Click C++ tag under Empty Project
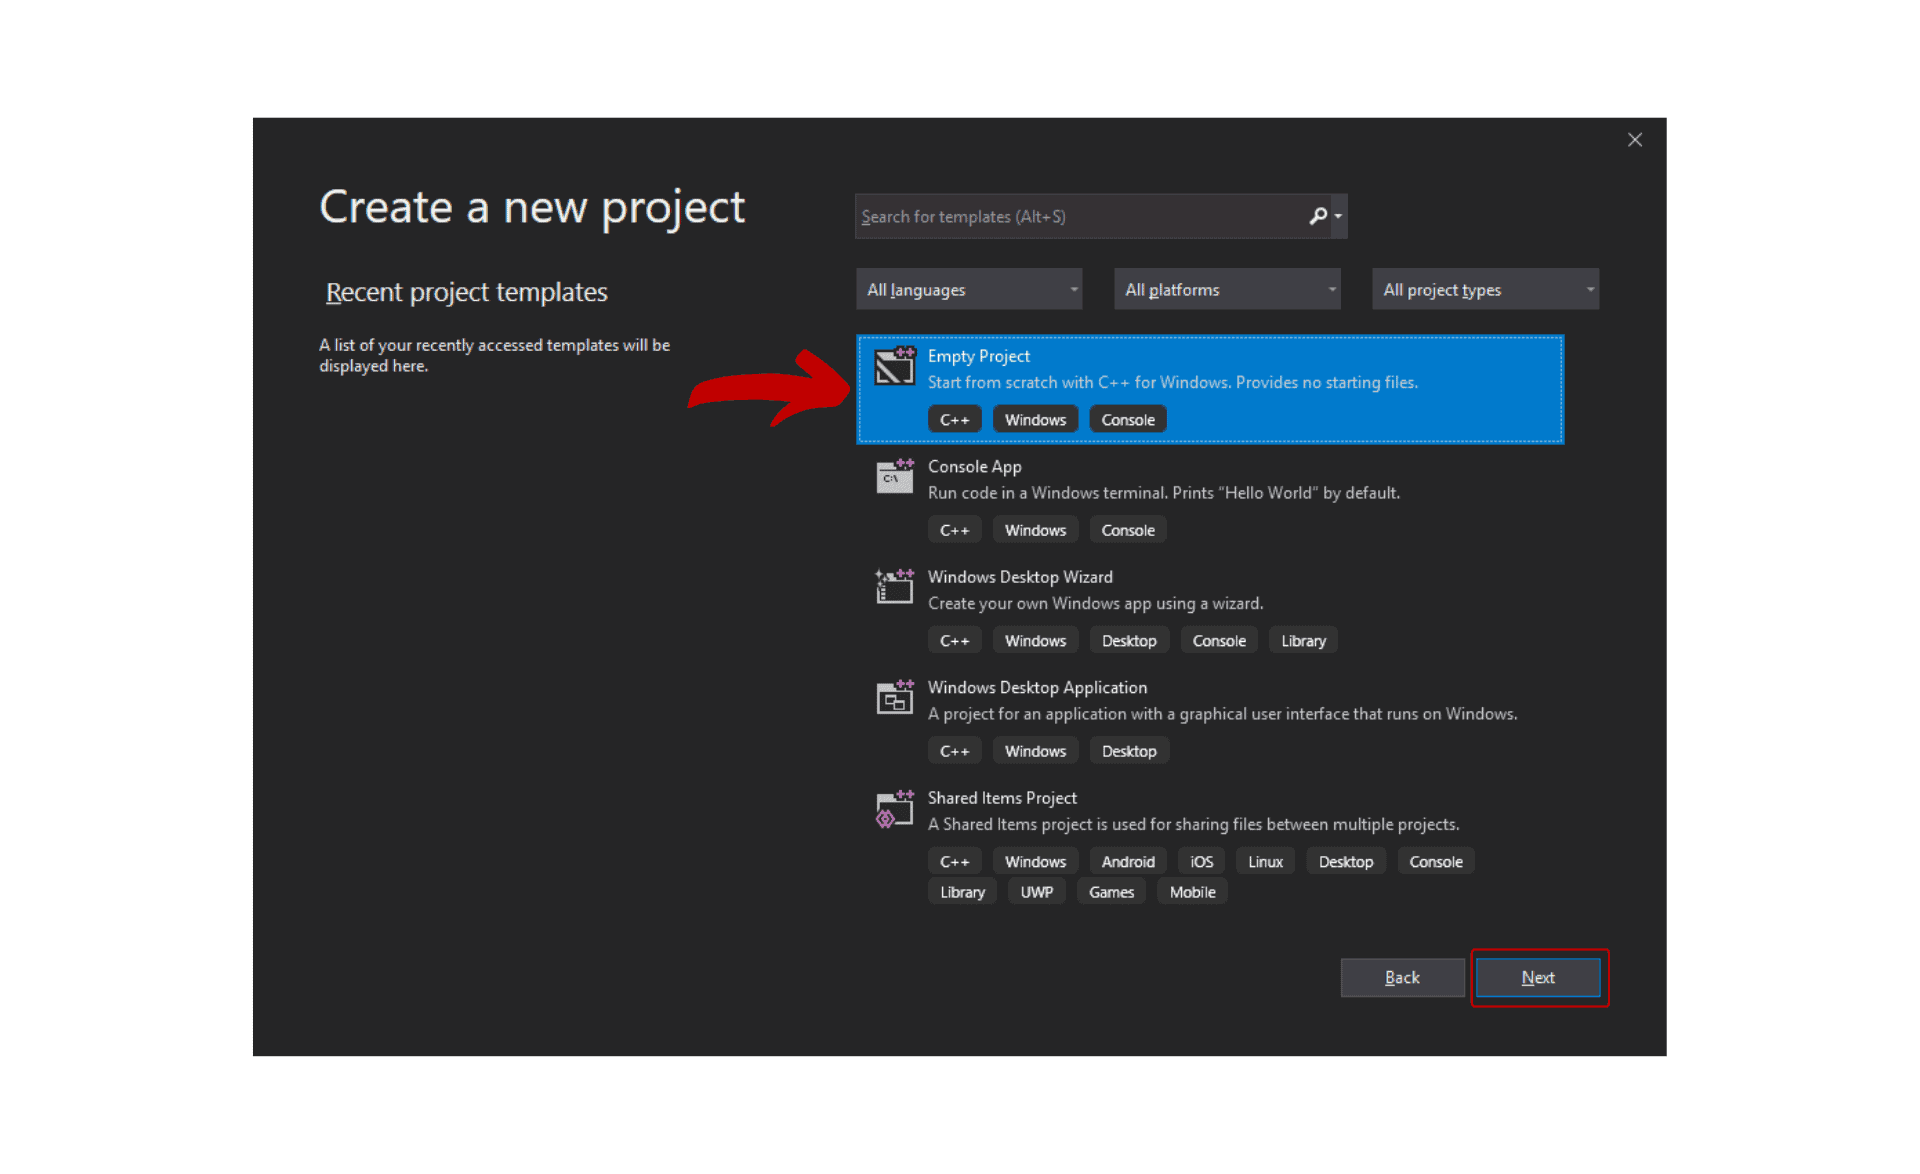This screenshot has width=1920, height=1174. click(x=954, y=419)
